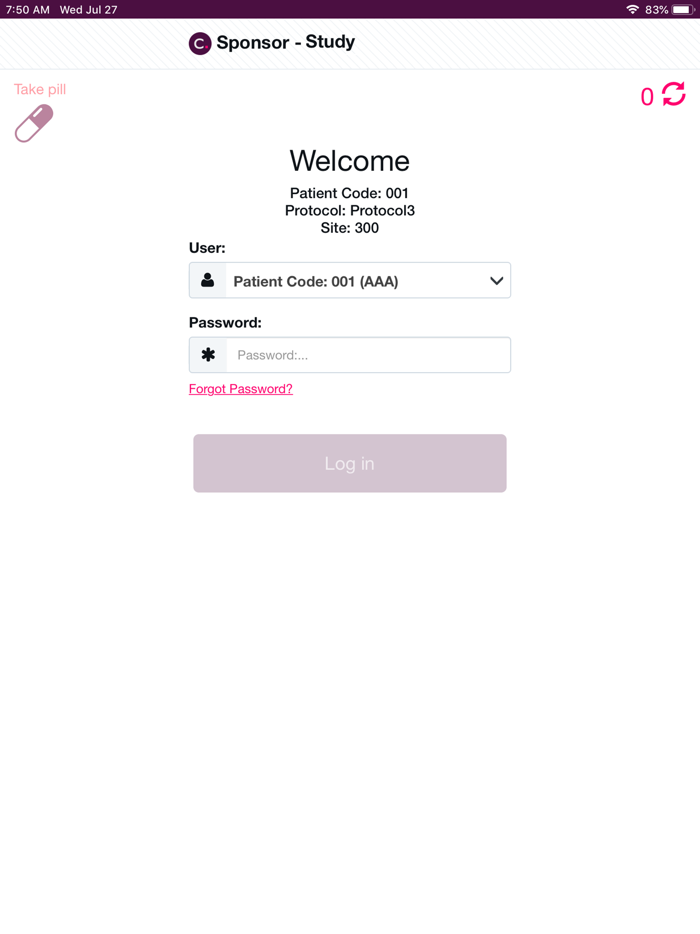
Task: Tap the Wi-Fi icon in status bar
Action: click(633, 10)
